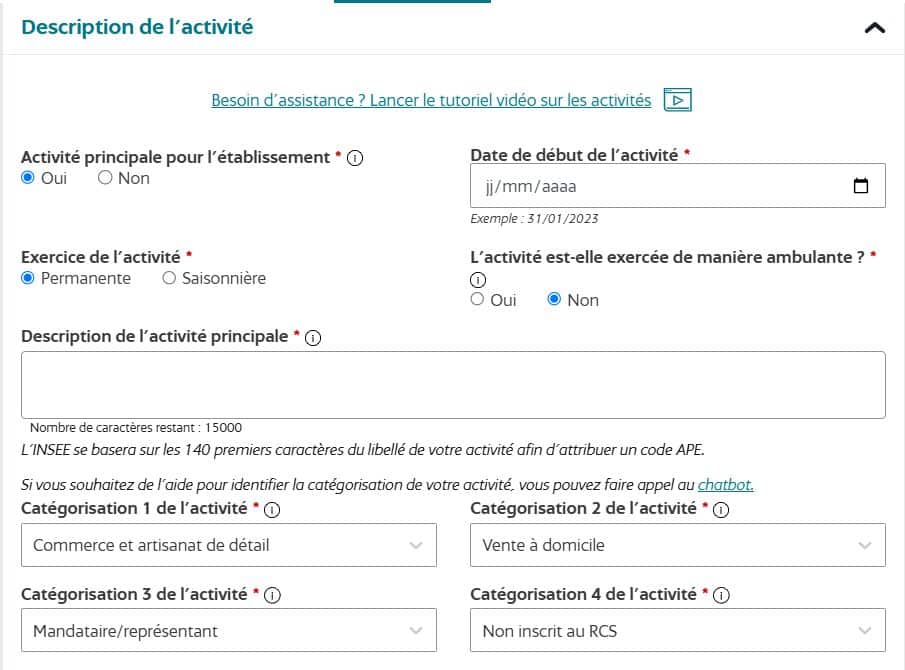Click the info icon beside Activité principale pour l'établissement
Screen dimensions: 905x670
(x=354, y=157)
